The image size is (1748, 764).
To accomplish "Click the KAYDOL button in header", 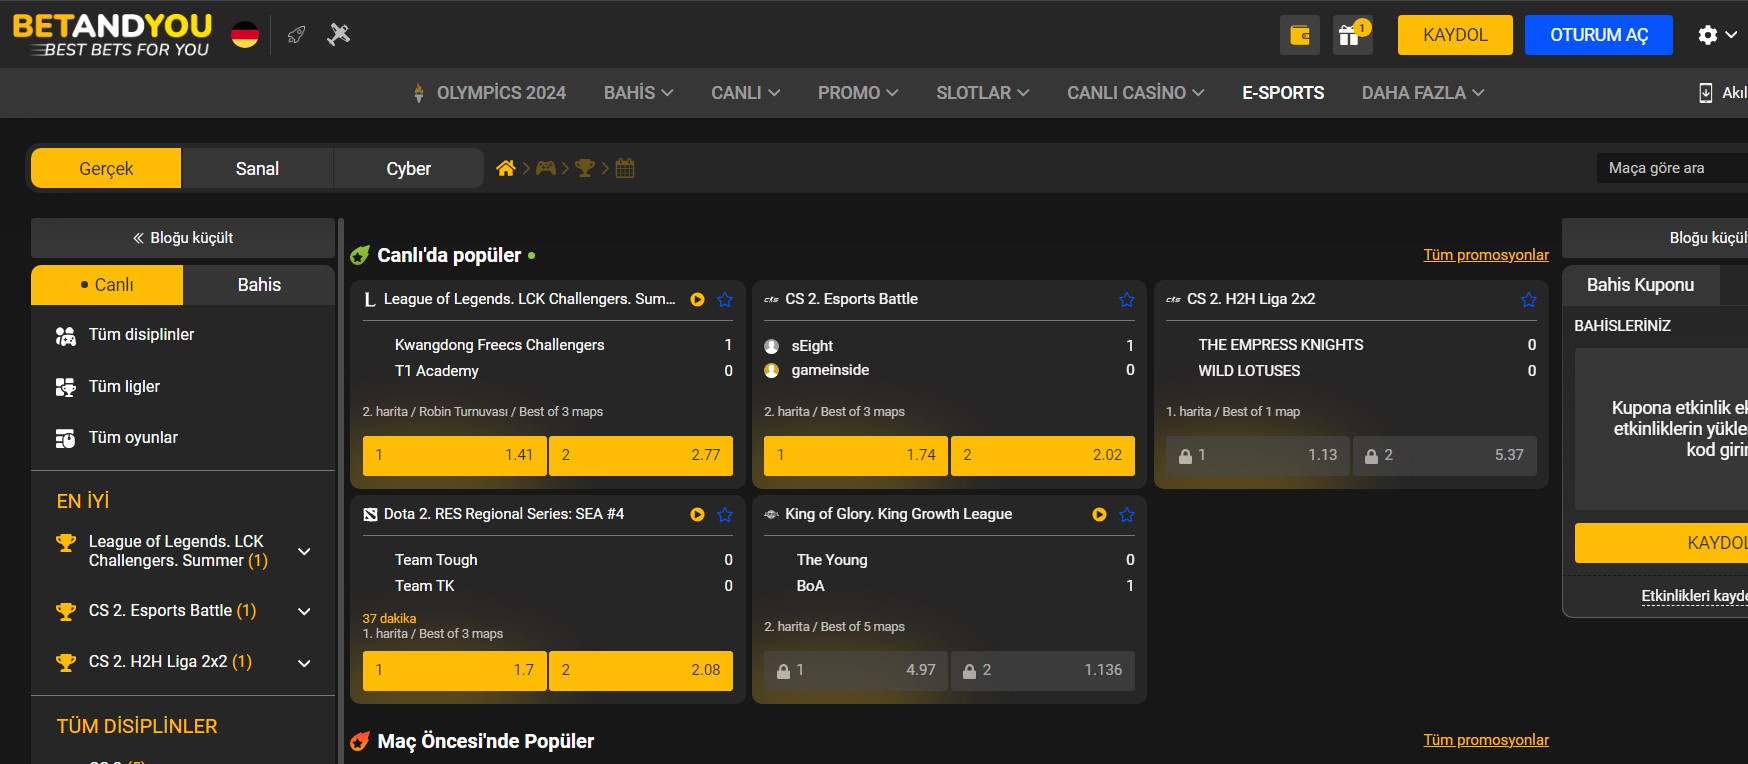I will coord(1455,35).
